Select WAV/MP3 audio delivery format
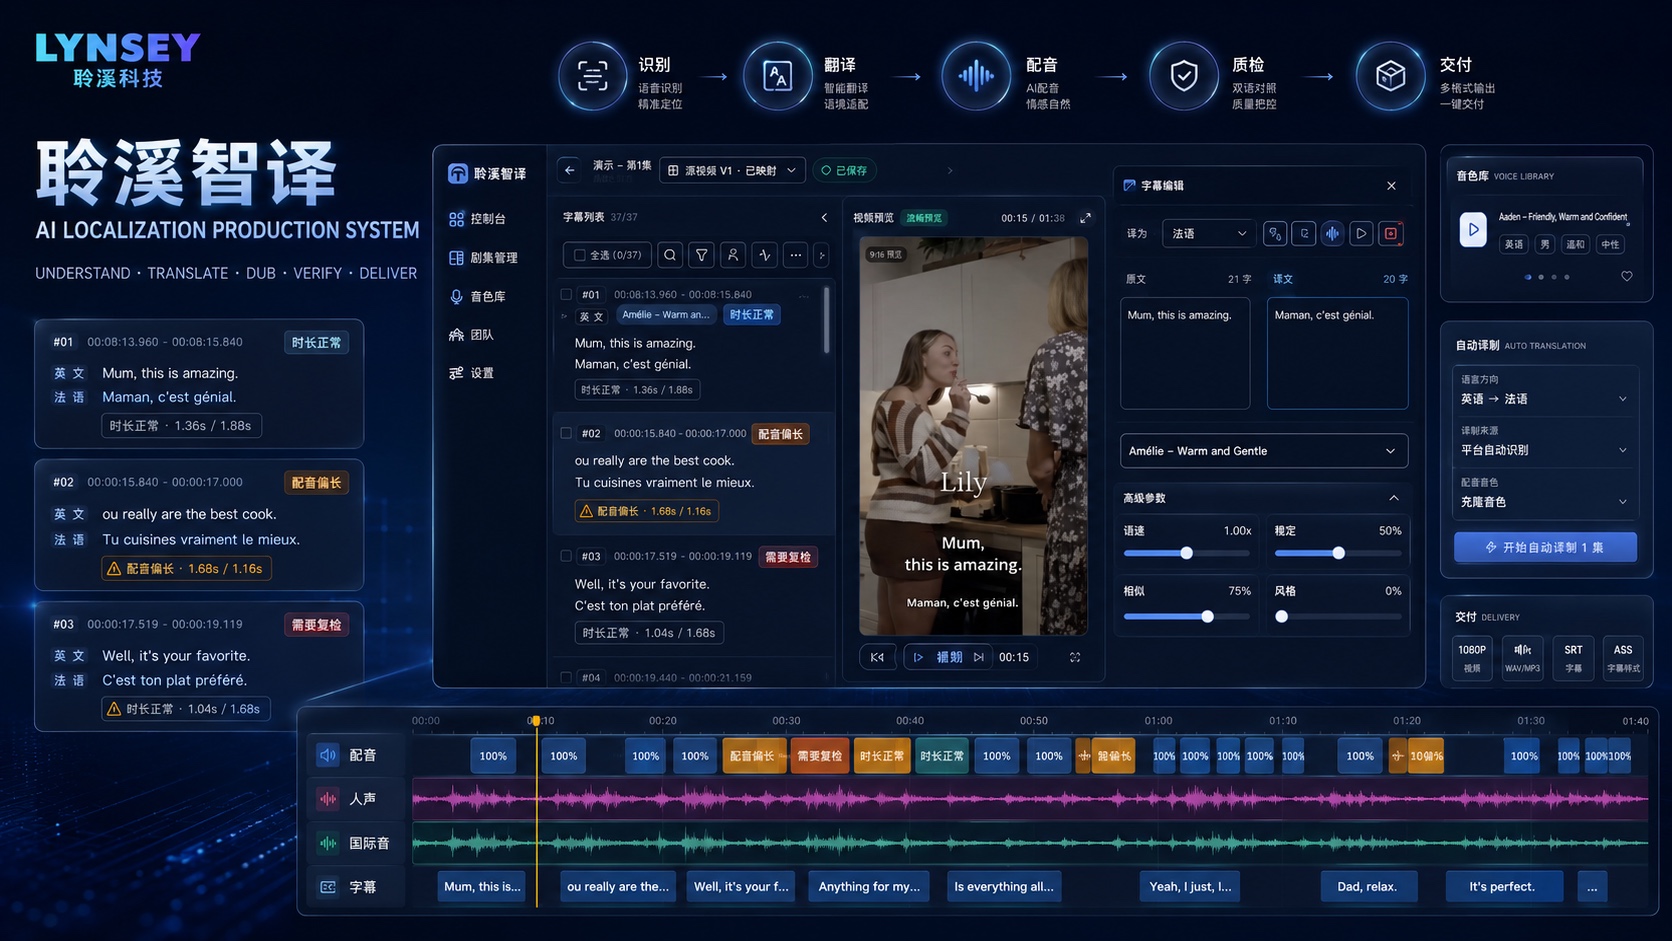Viewport: 1672px width, 941px height. [1523, 658]
